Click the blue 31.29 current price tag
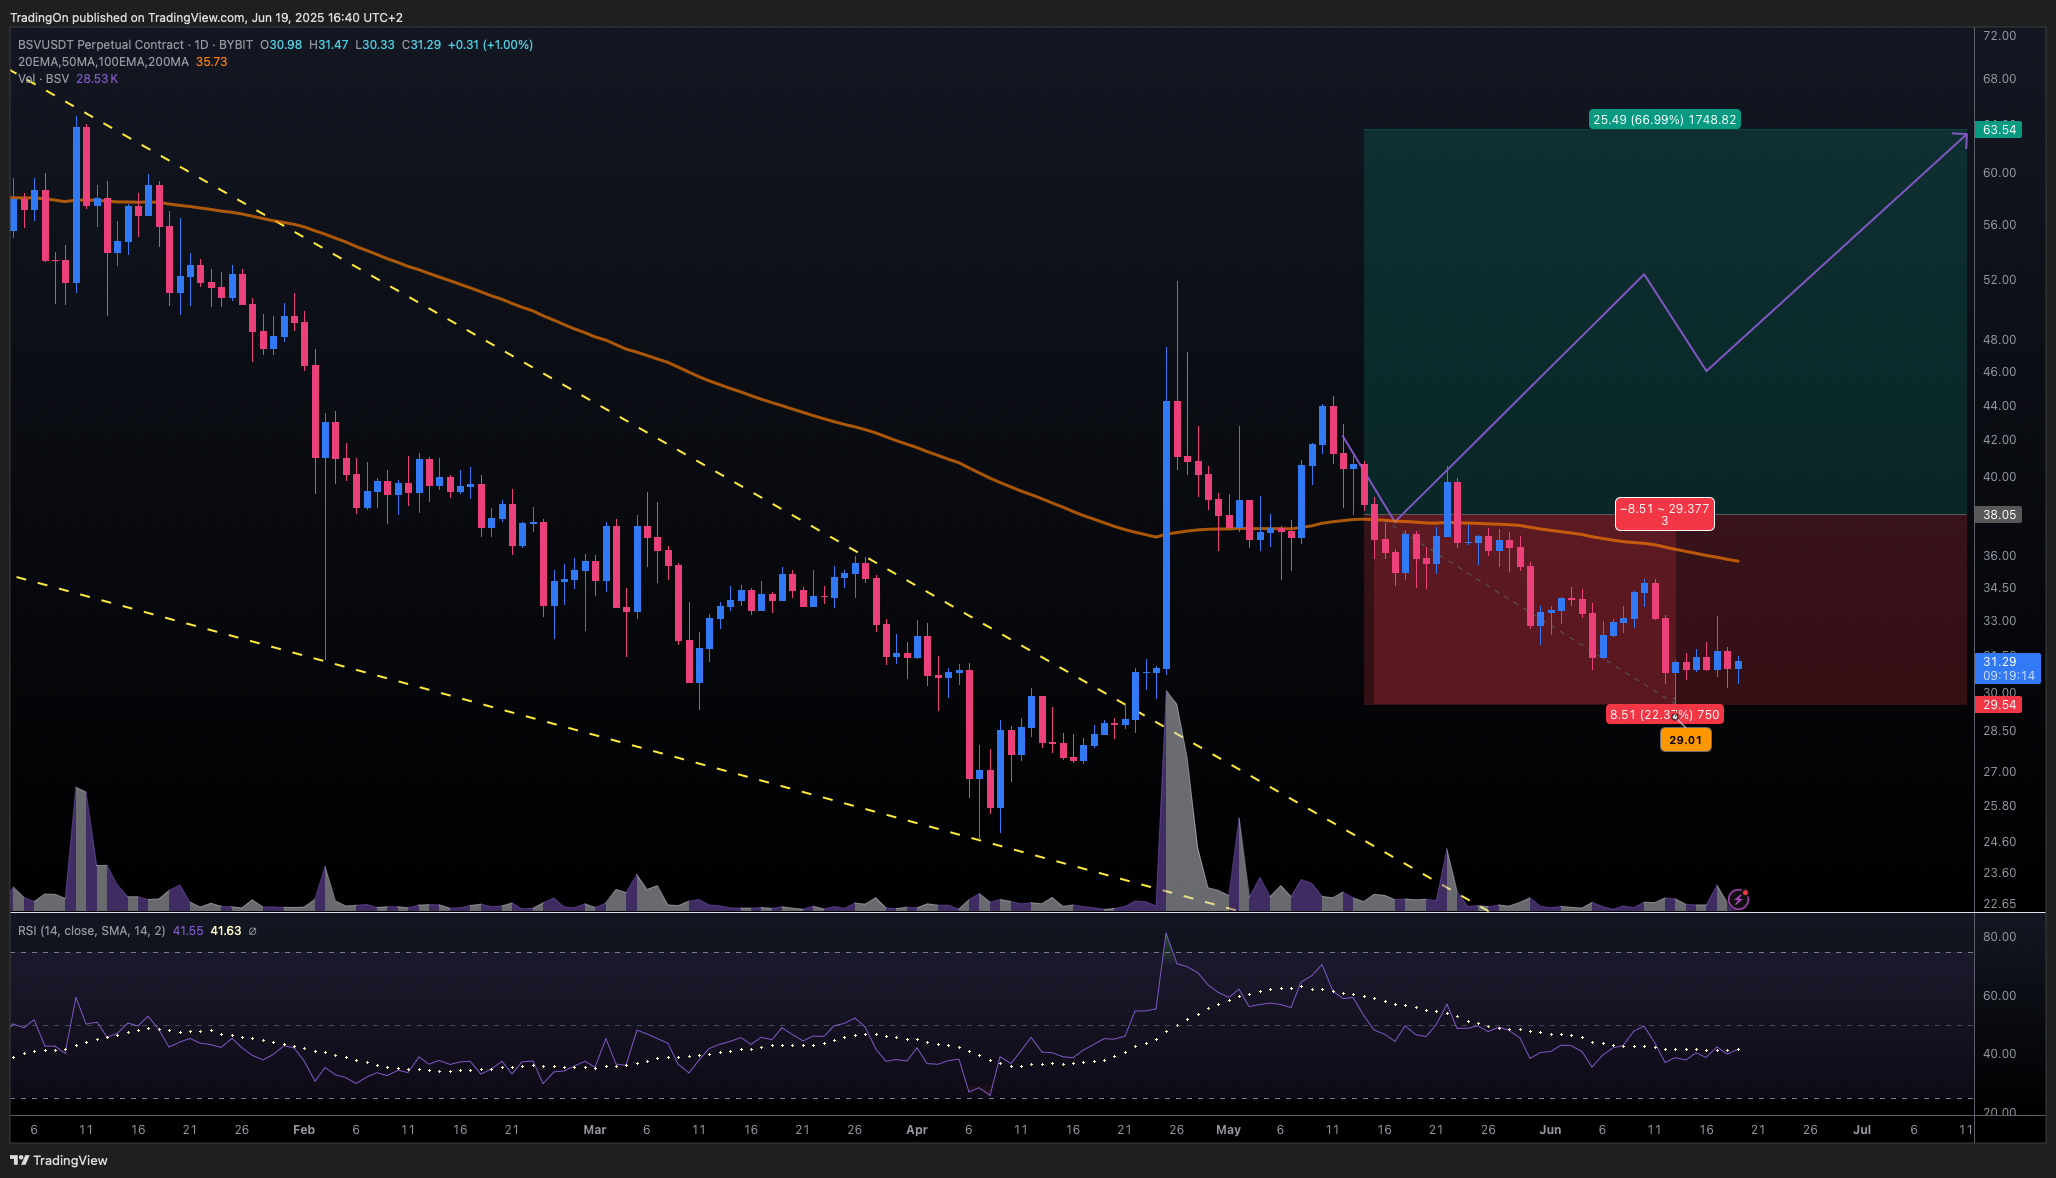 (x=2008, y=668)
